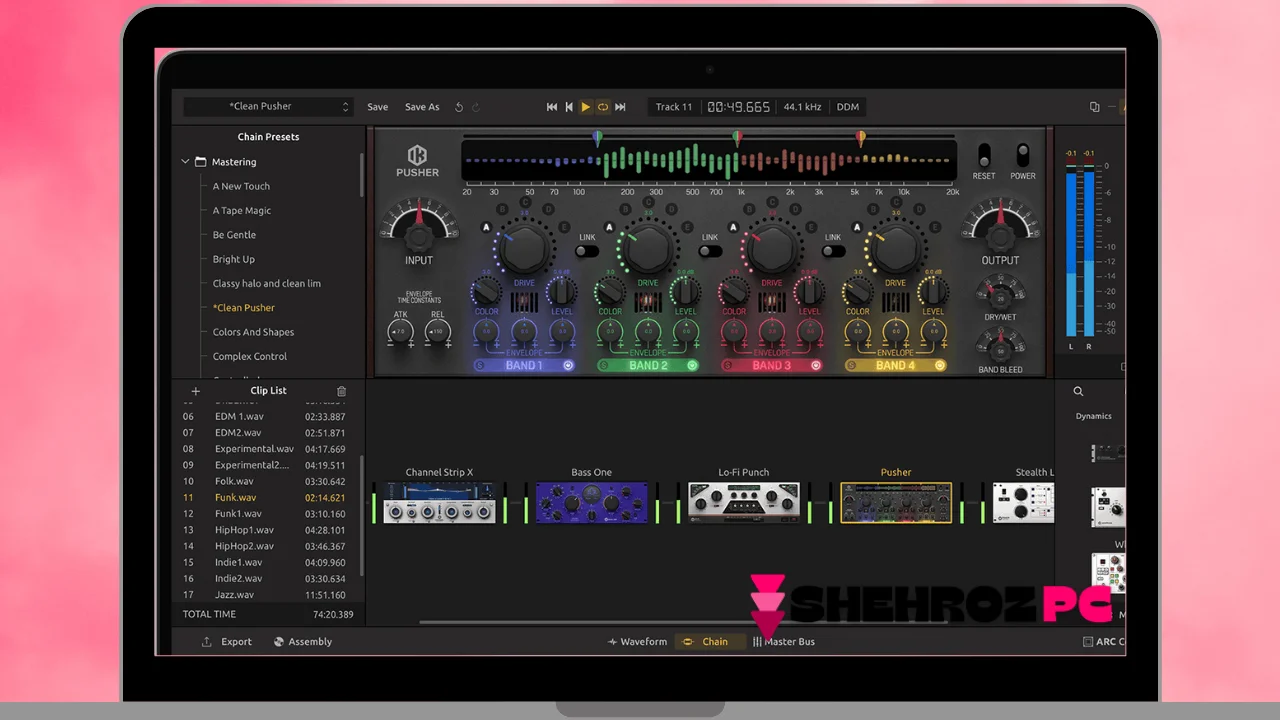
Task: Click the yellow-red crossover marker near 5k
Action: [x=860, y=139]
